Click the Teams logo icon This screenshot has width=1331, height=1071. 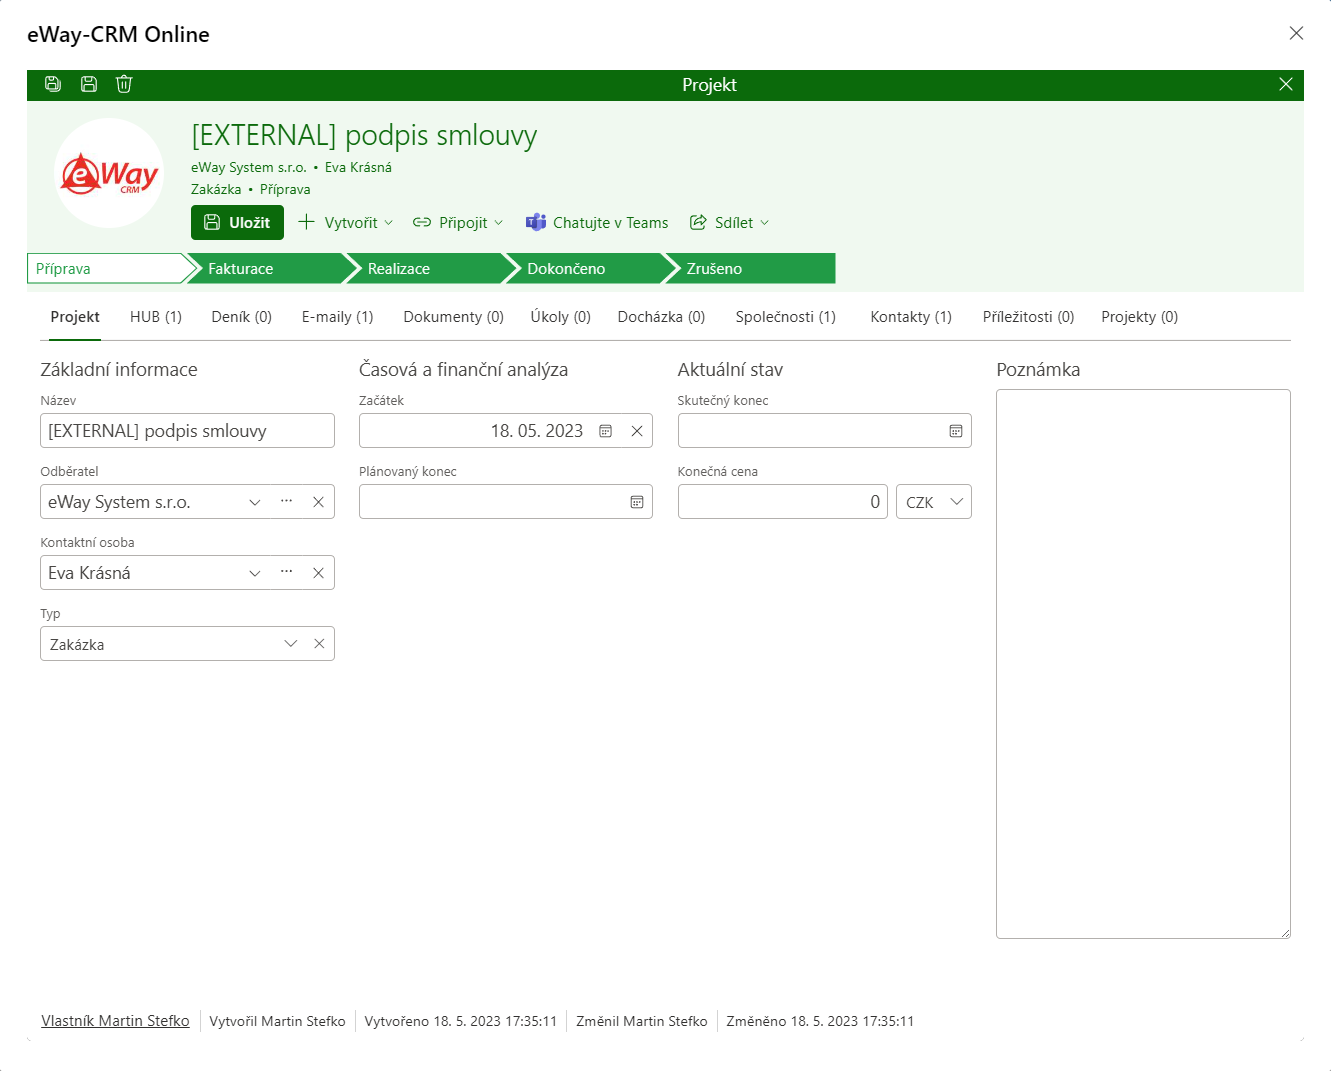(x=536, y=222)
